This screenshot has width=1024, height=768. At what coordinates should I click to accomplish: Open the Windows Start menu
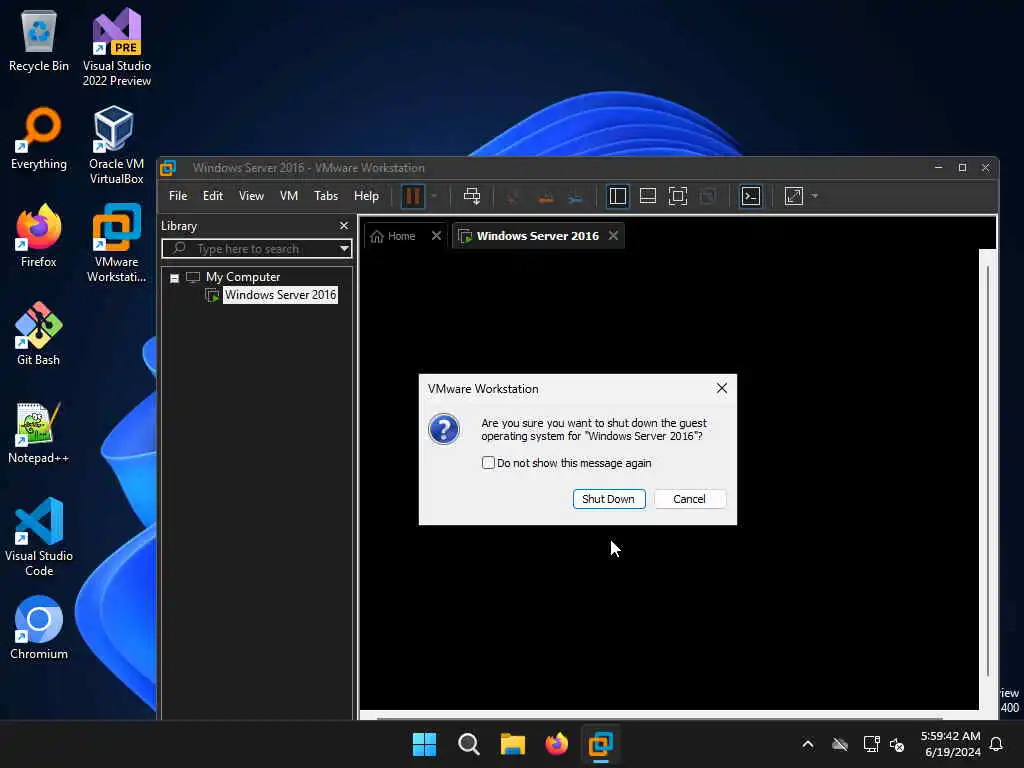click(x=424, y=744)
